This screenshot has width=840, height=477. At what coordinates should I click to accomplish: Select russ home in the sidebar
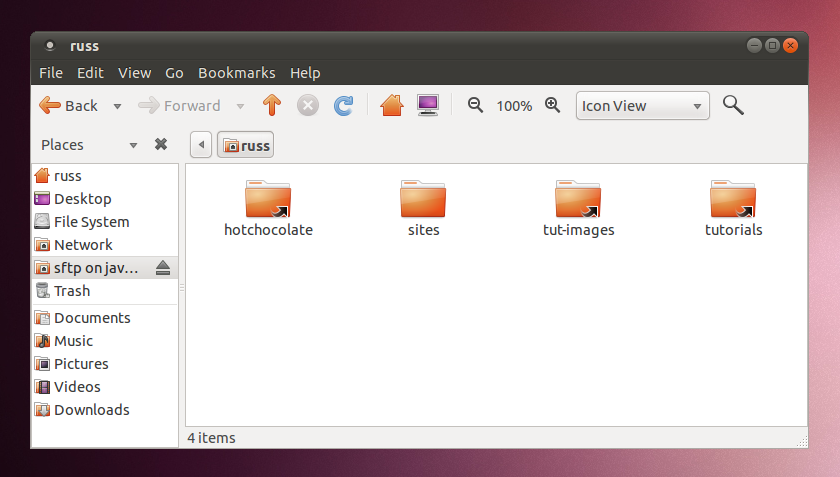click(105, 176)
